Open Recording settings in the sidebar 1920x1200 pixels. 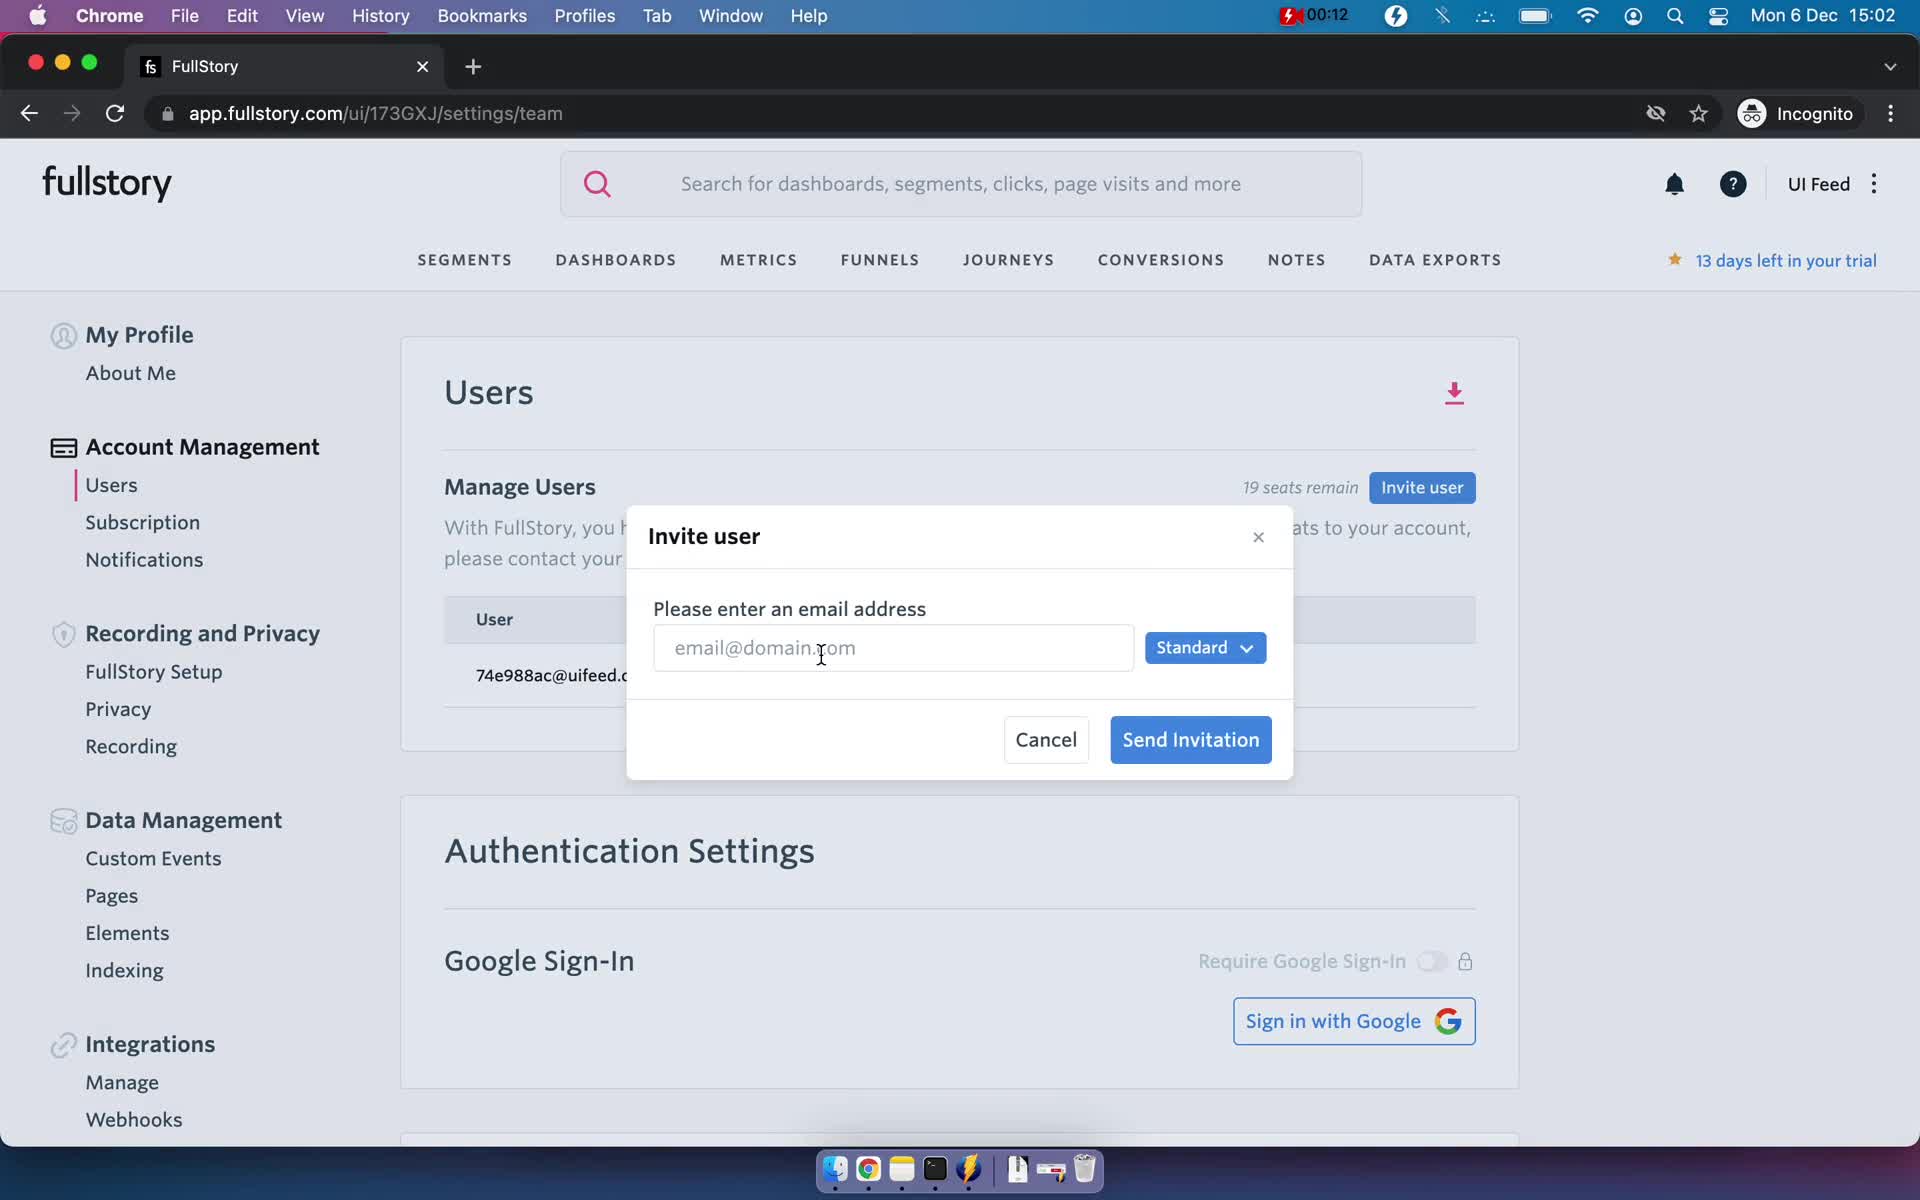[x=131, y=747]
